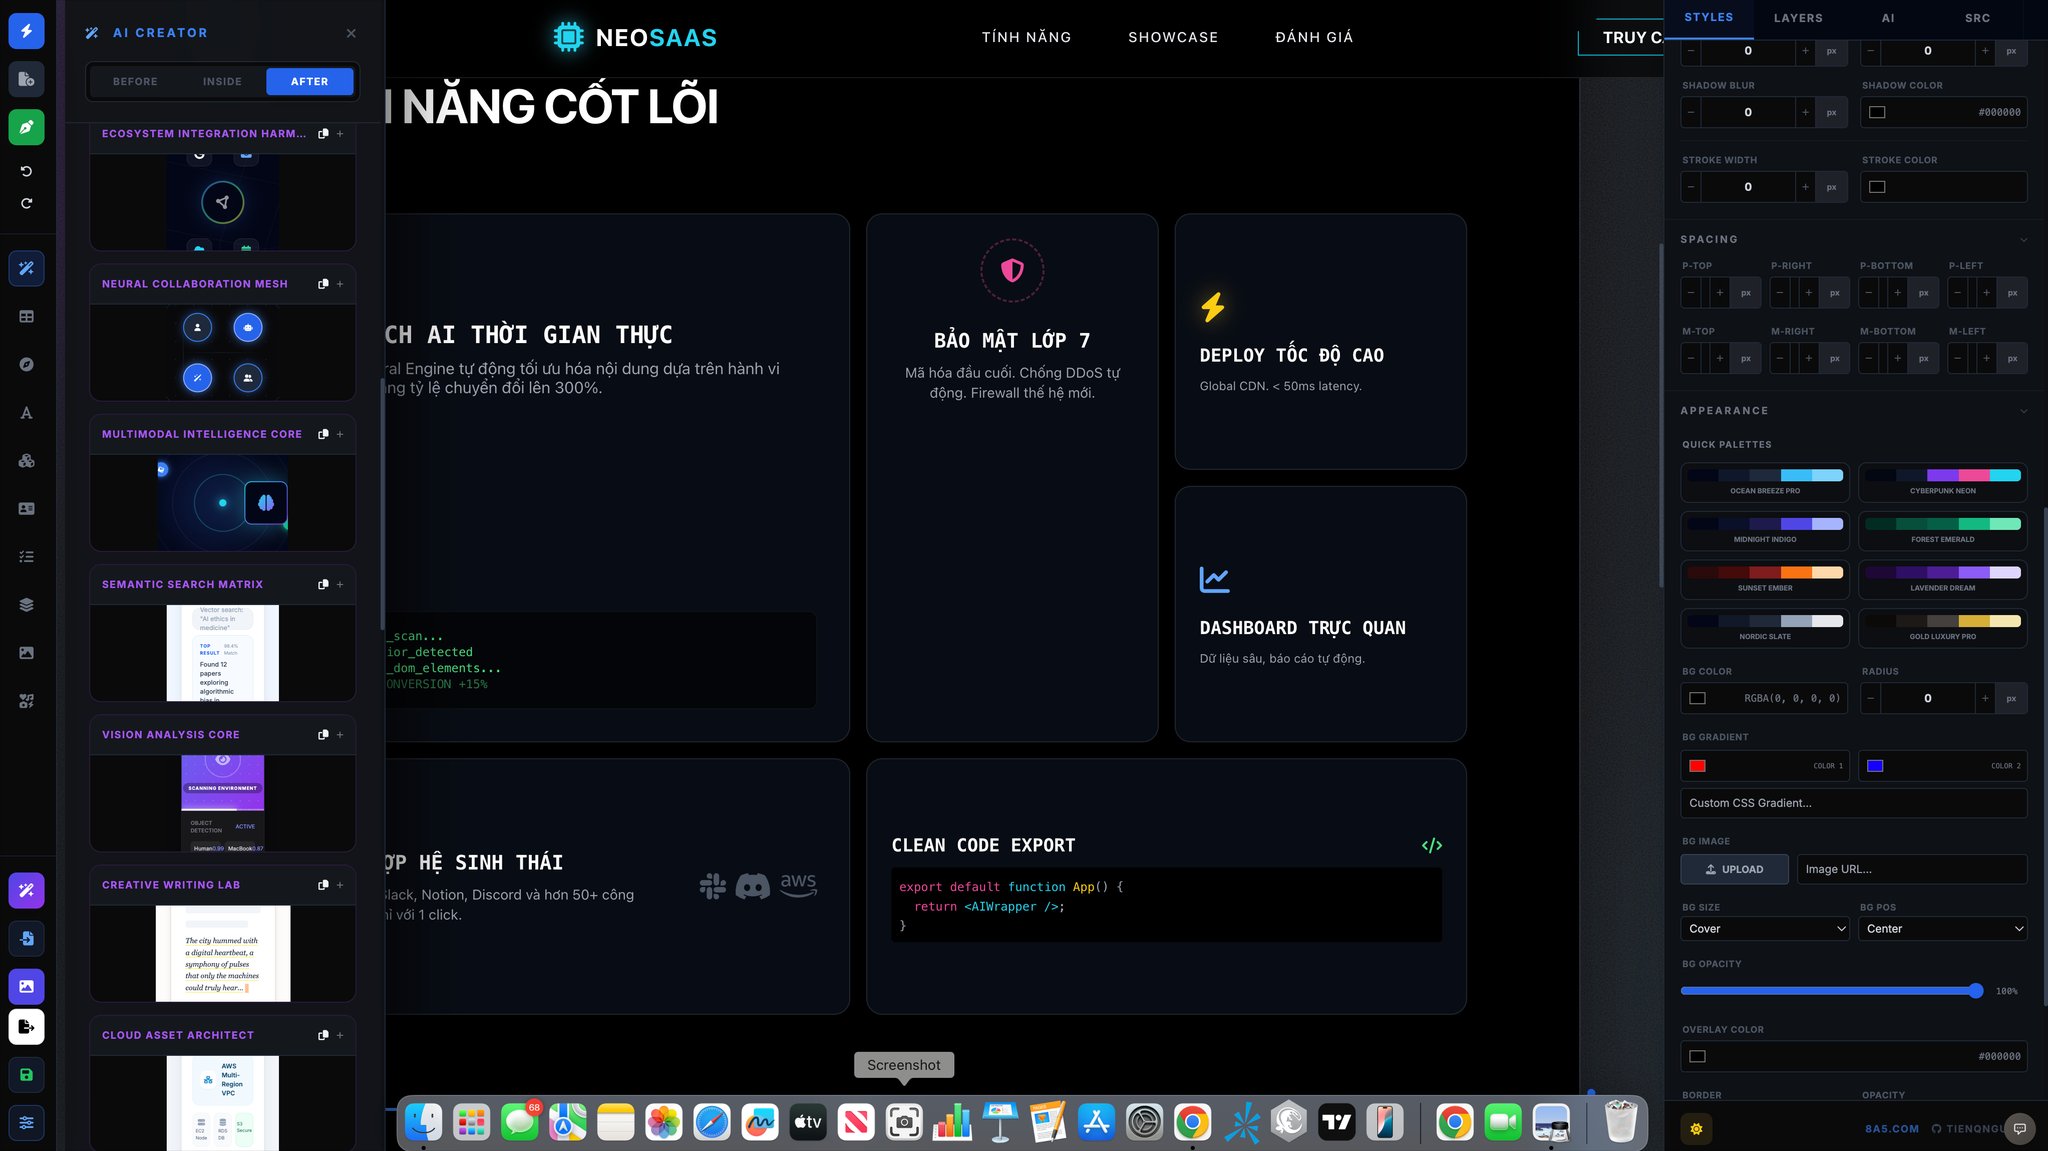This screenshot has height=1151, width=2048.
Task: Decrease SHADOW BLUR with minus button
Action: (1691, 112)
